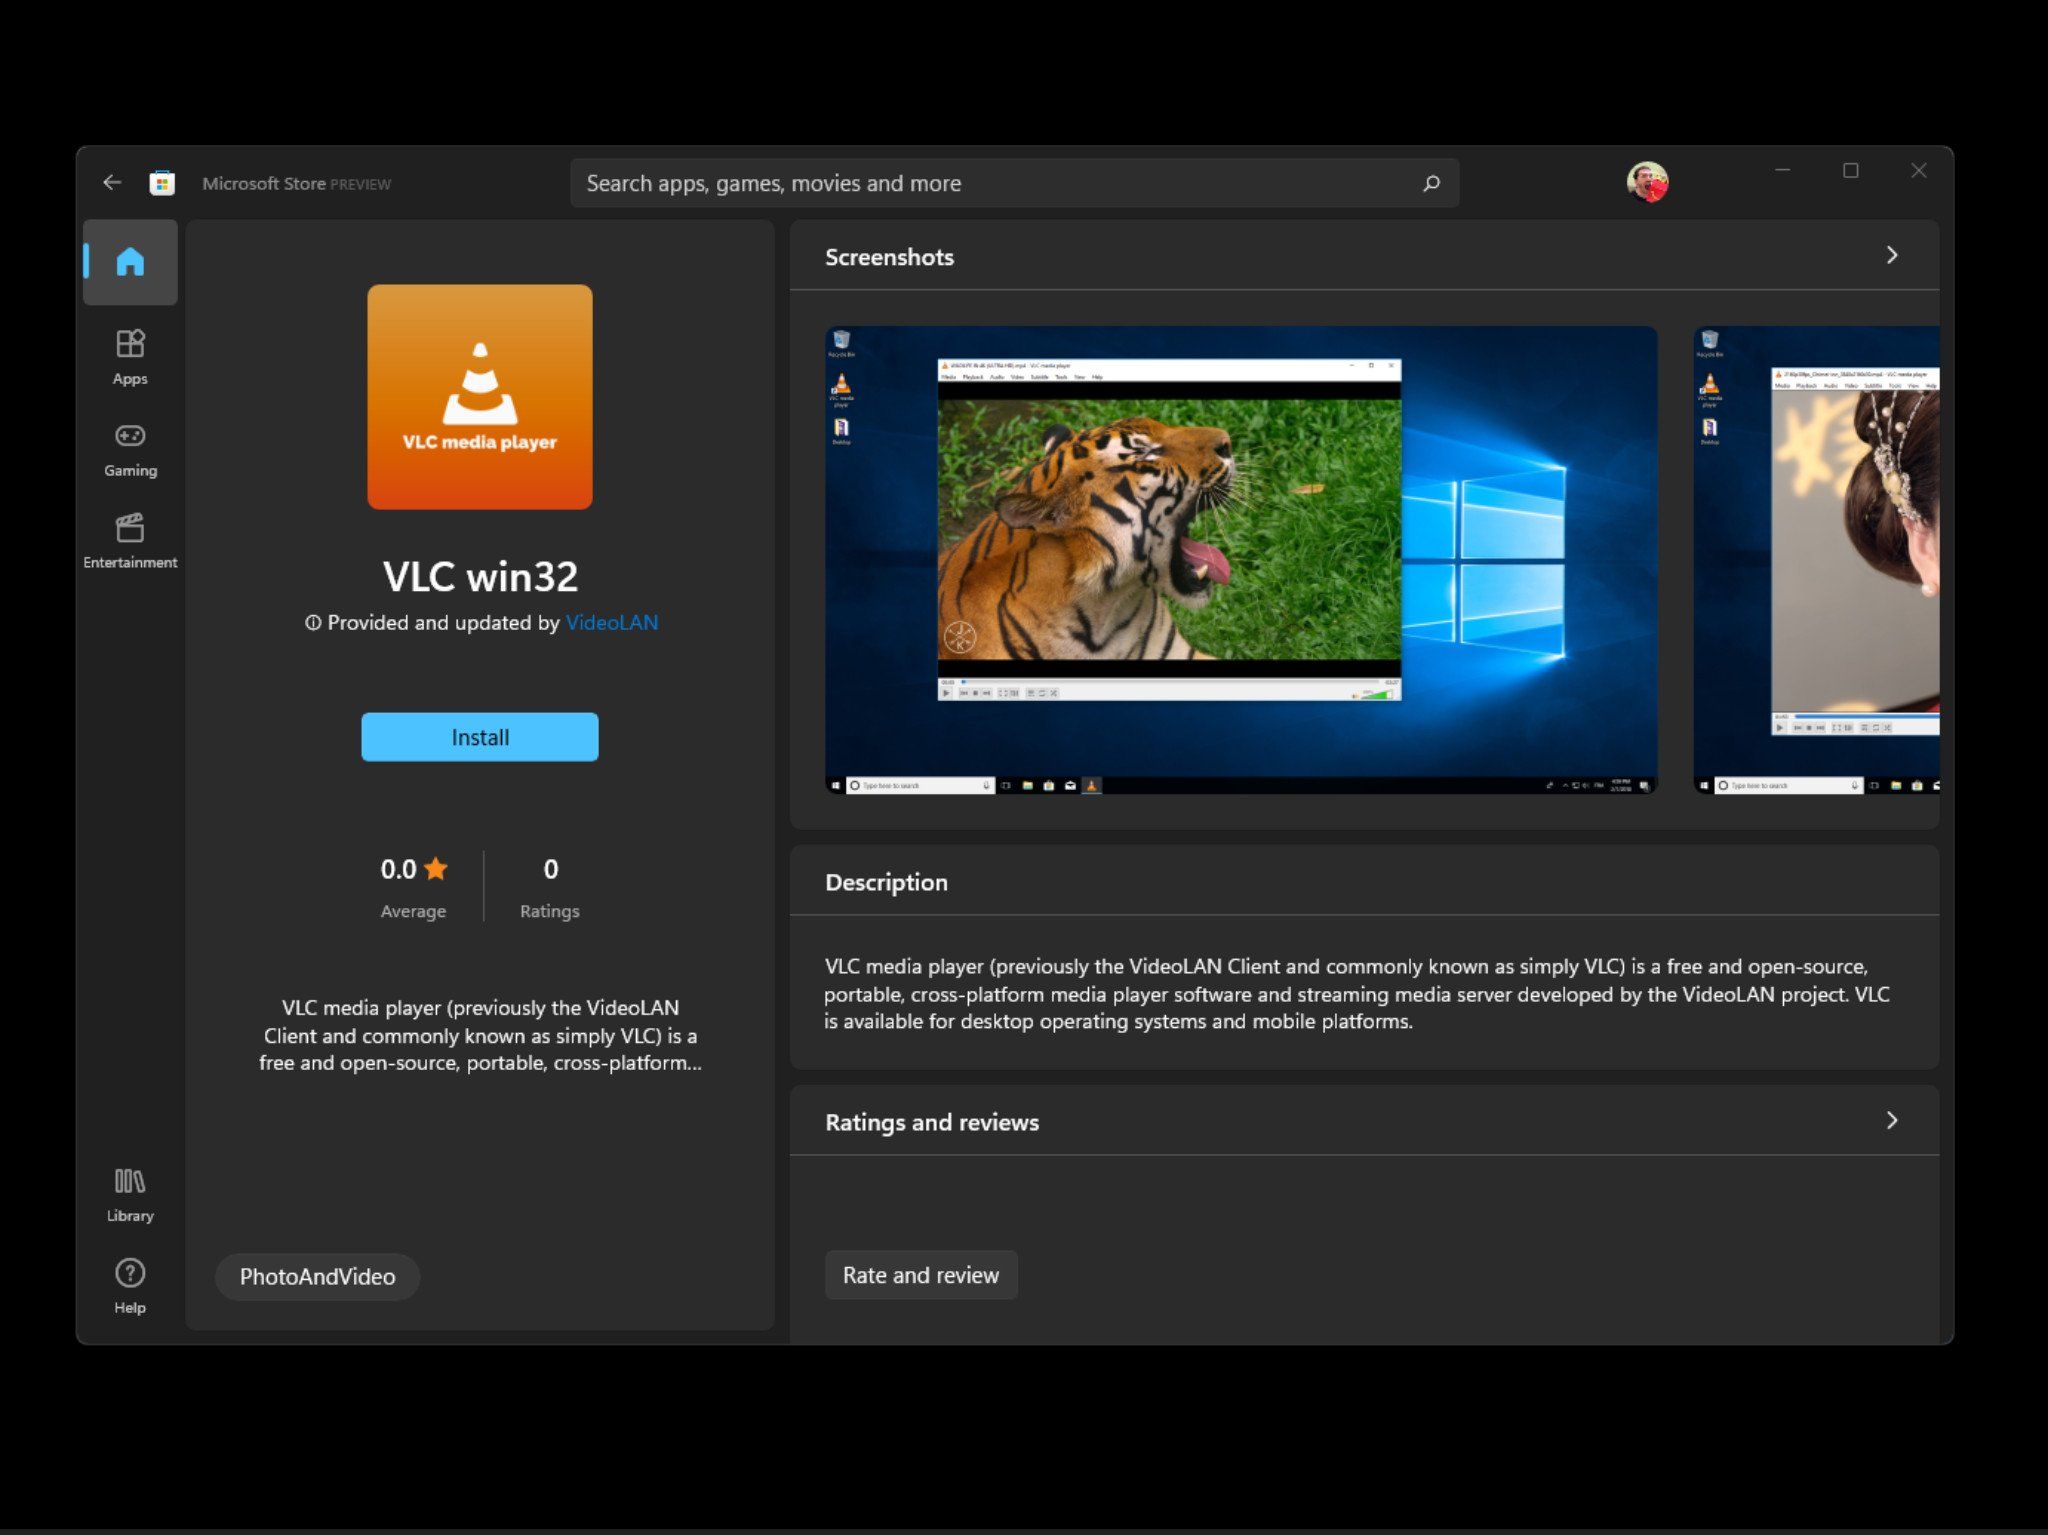Install VLC win32

click(x=479, y=737)
